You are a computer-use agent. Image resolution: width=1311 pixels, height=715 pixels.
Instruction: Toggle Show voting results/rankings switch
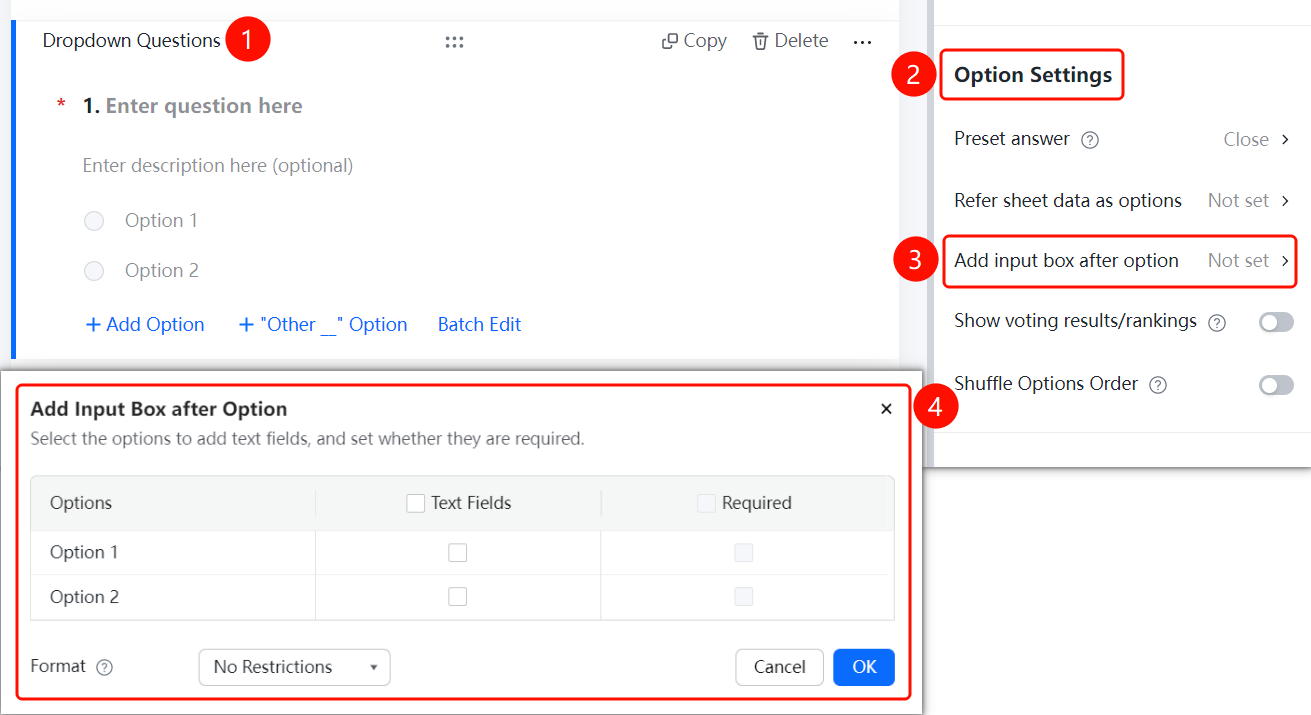[x=1276, y=322]
